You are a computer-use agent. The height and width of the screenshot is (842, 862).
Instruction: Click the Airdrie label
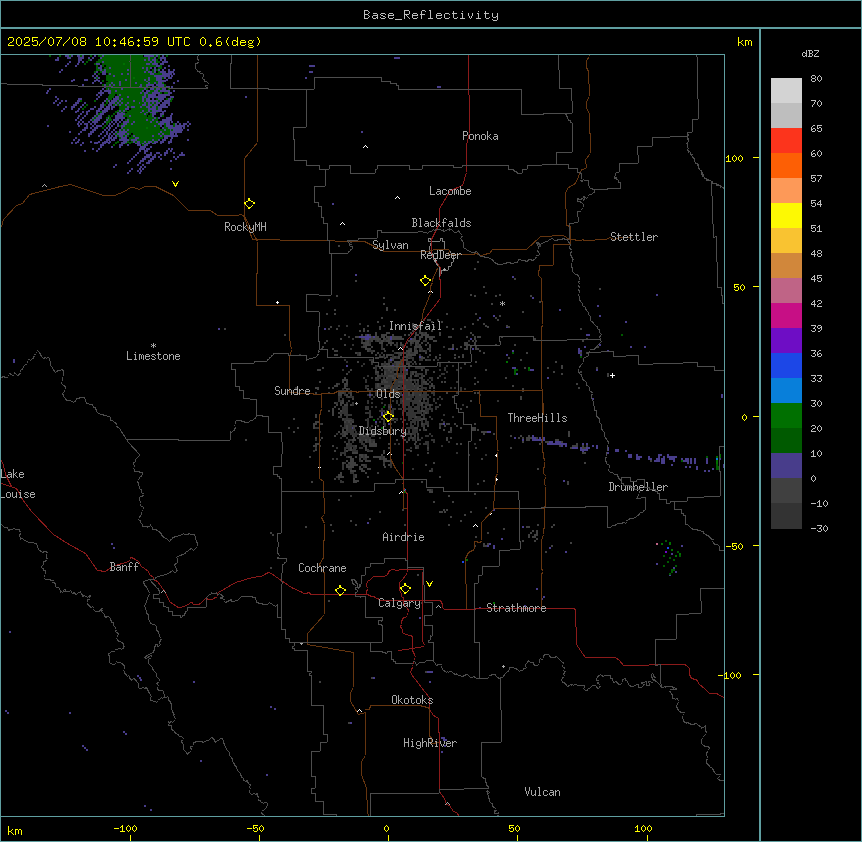click(403, 537)
